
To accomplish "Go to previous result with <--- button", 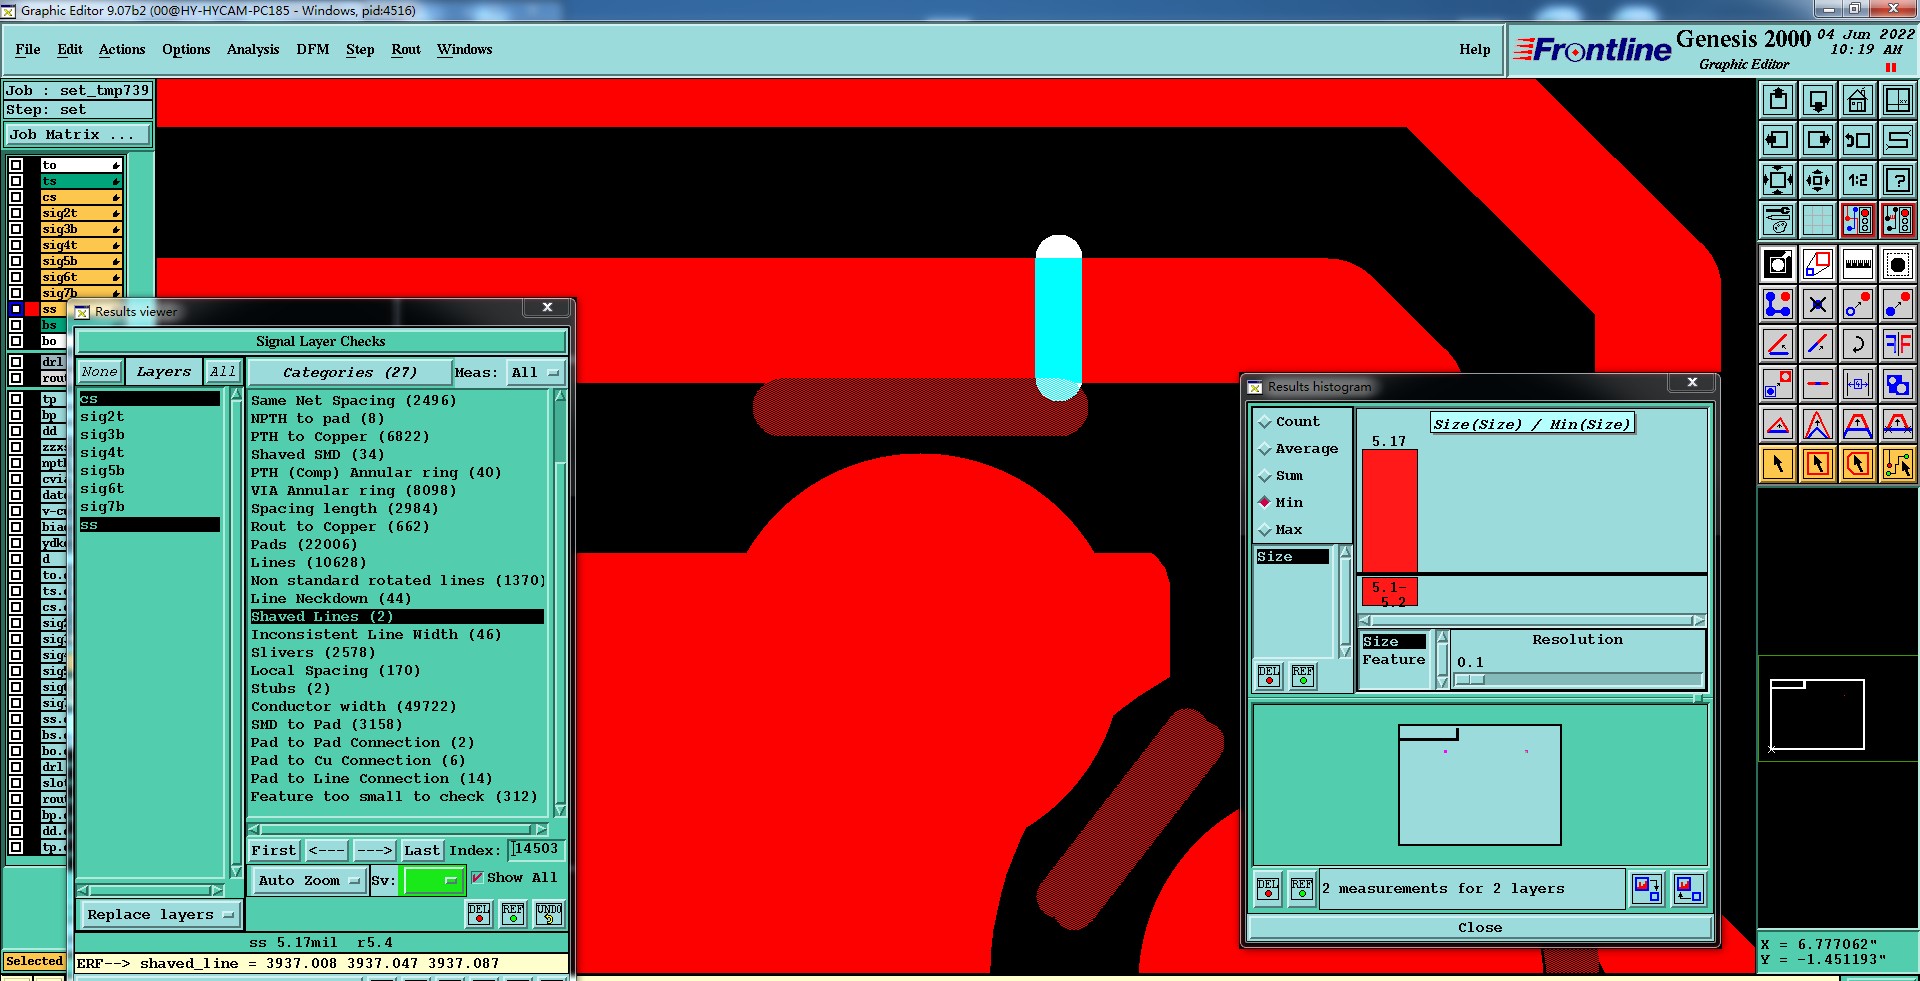I will (x=326, y=850).
